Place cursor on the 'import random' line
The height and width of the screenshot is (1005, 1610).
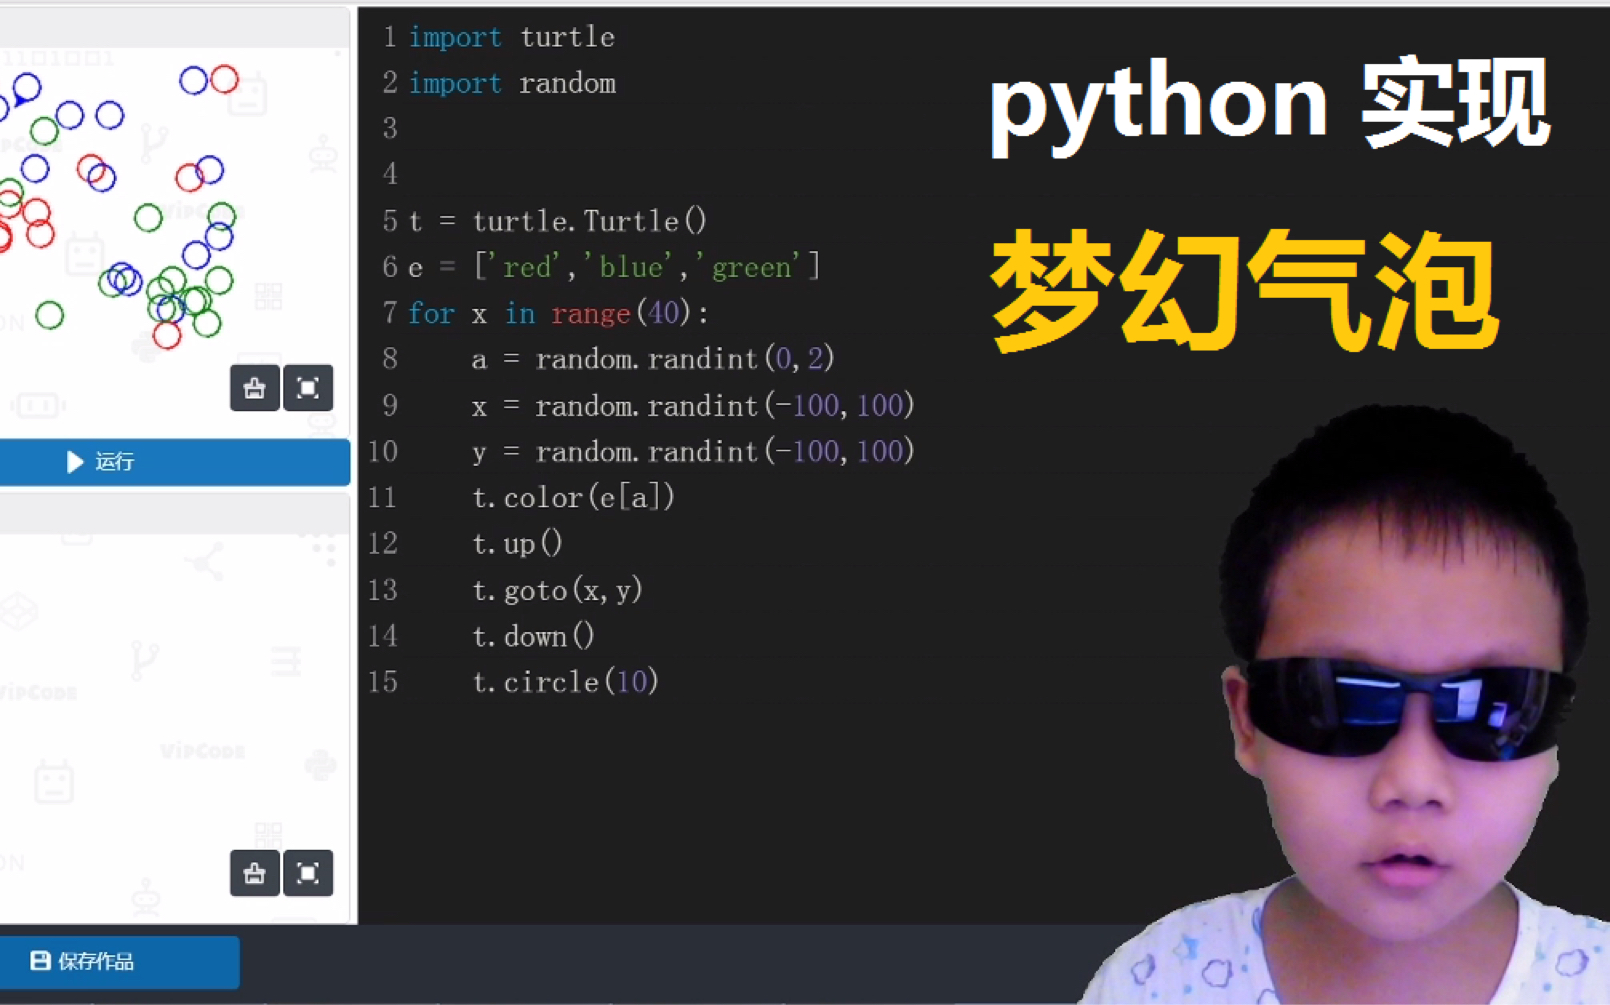click(512, 83)
